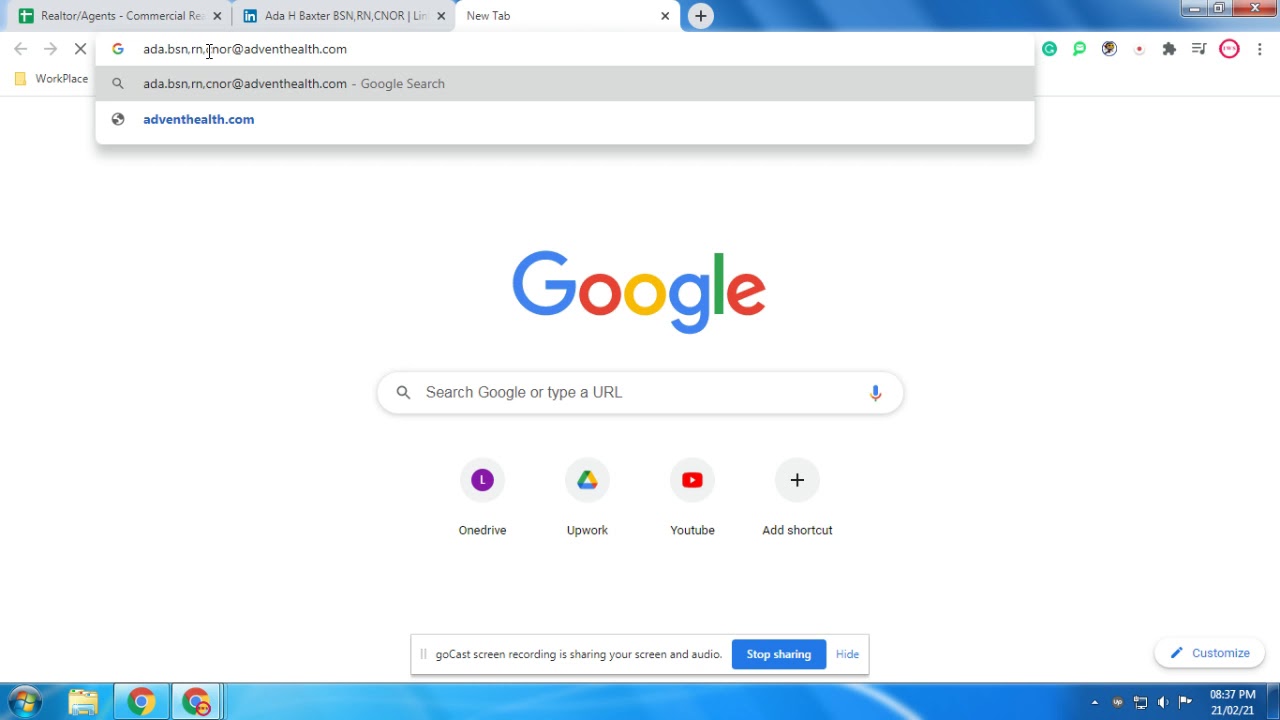This screenshot has height=720, width=1280.
Task: Add a new shortcut tile
Action: [797, 498]
